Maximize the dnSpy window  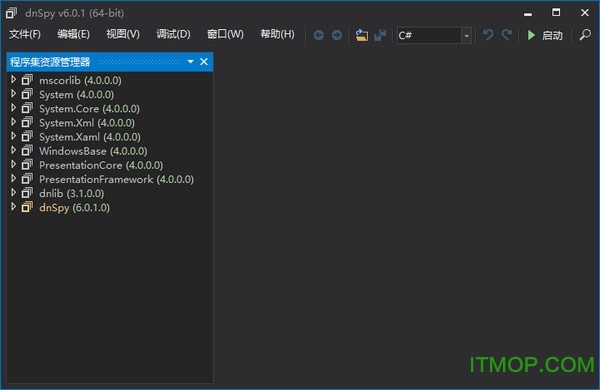(x=556, y=13)
